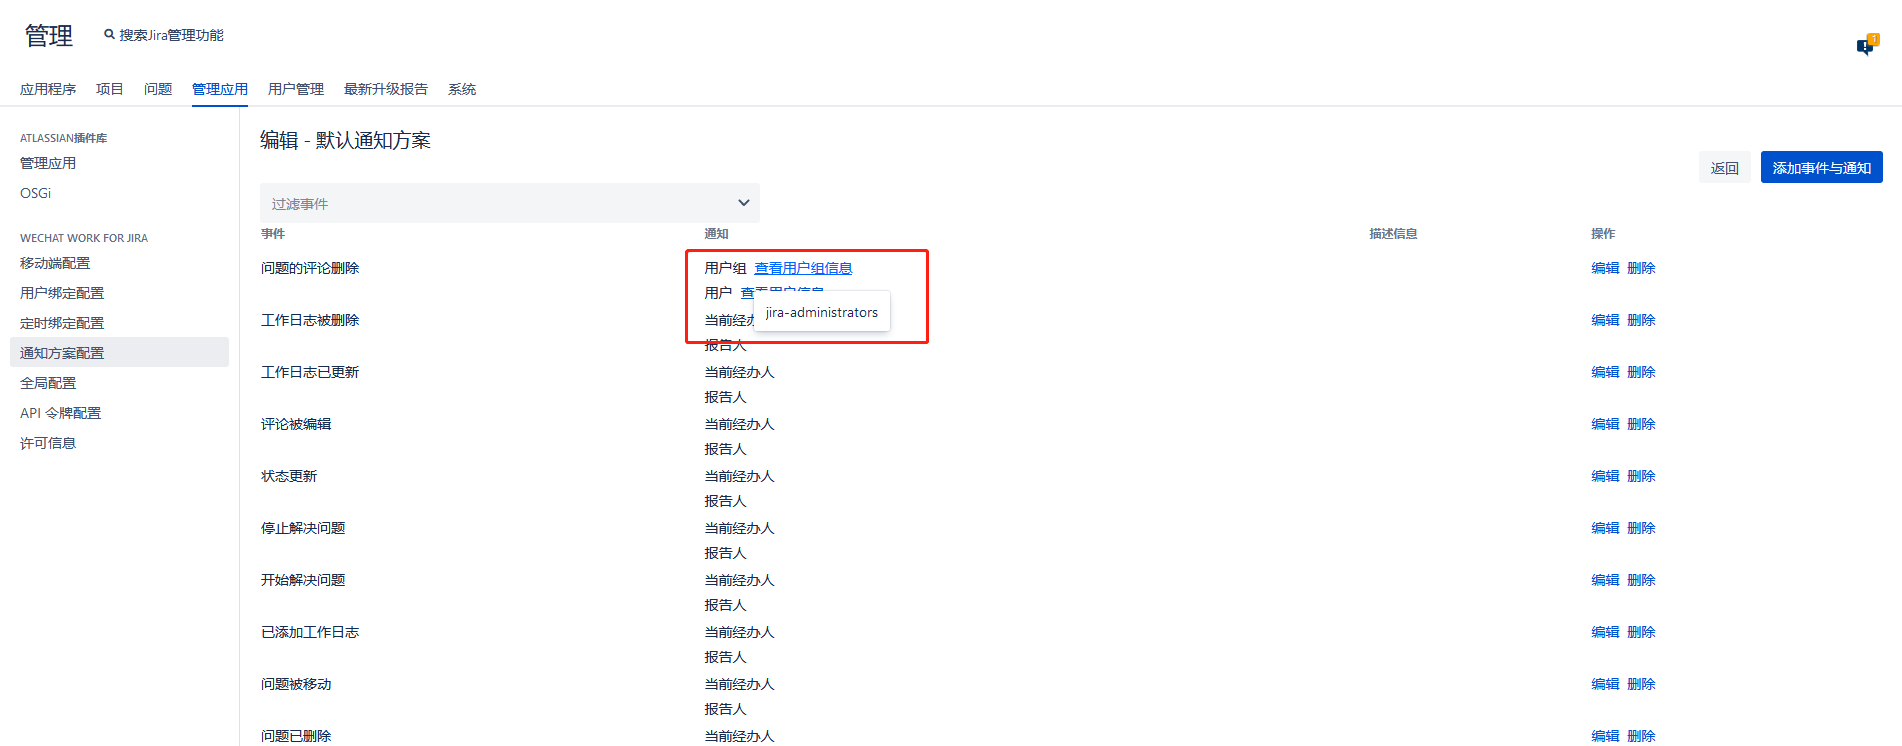Click the Jira admin search field
The width and height of the screenshot is (1902, 746).
pos(171,35)
